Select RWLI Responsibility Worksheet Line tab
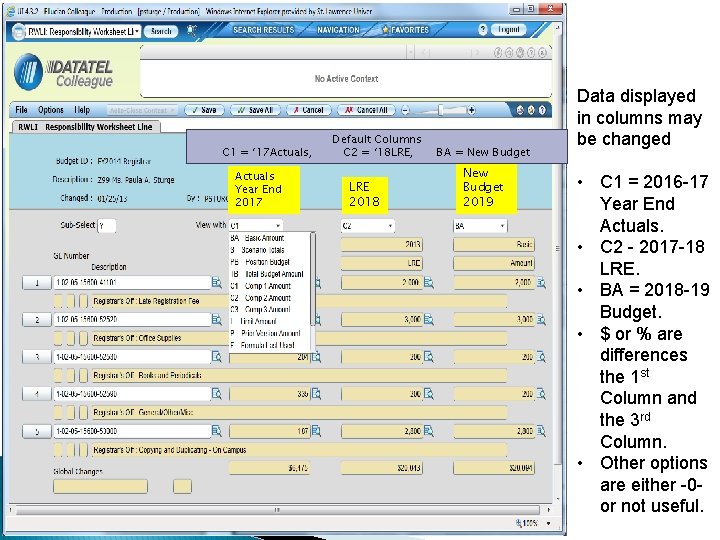 coord(85,127)
